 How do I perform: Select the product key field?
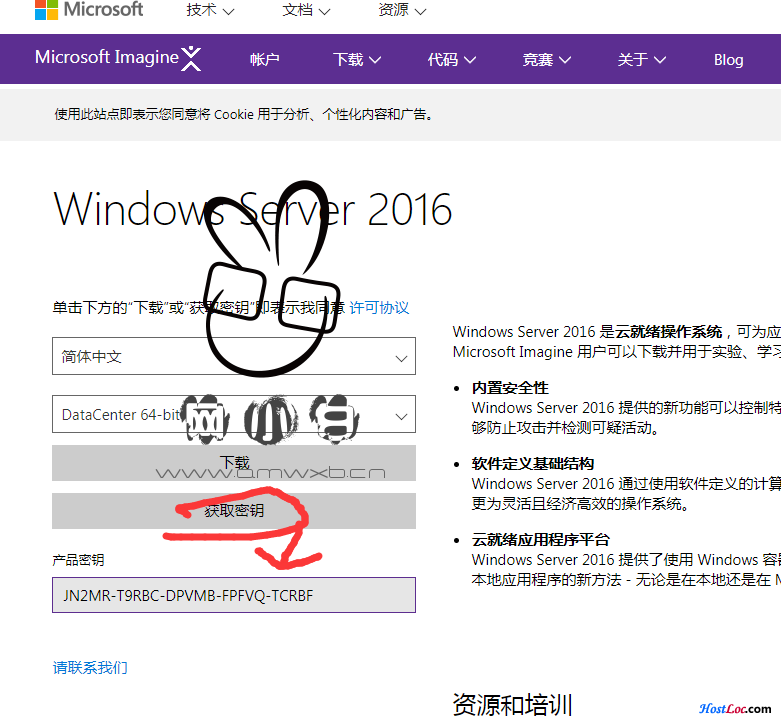(234, 595)
